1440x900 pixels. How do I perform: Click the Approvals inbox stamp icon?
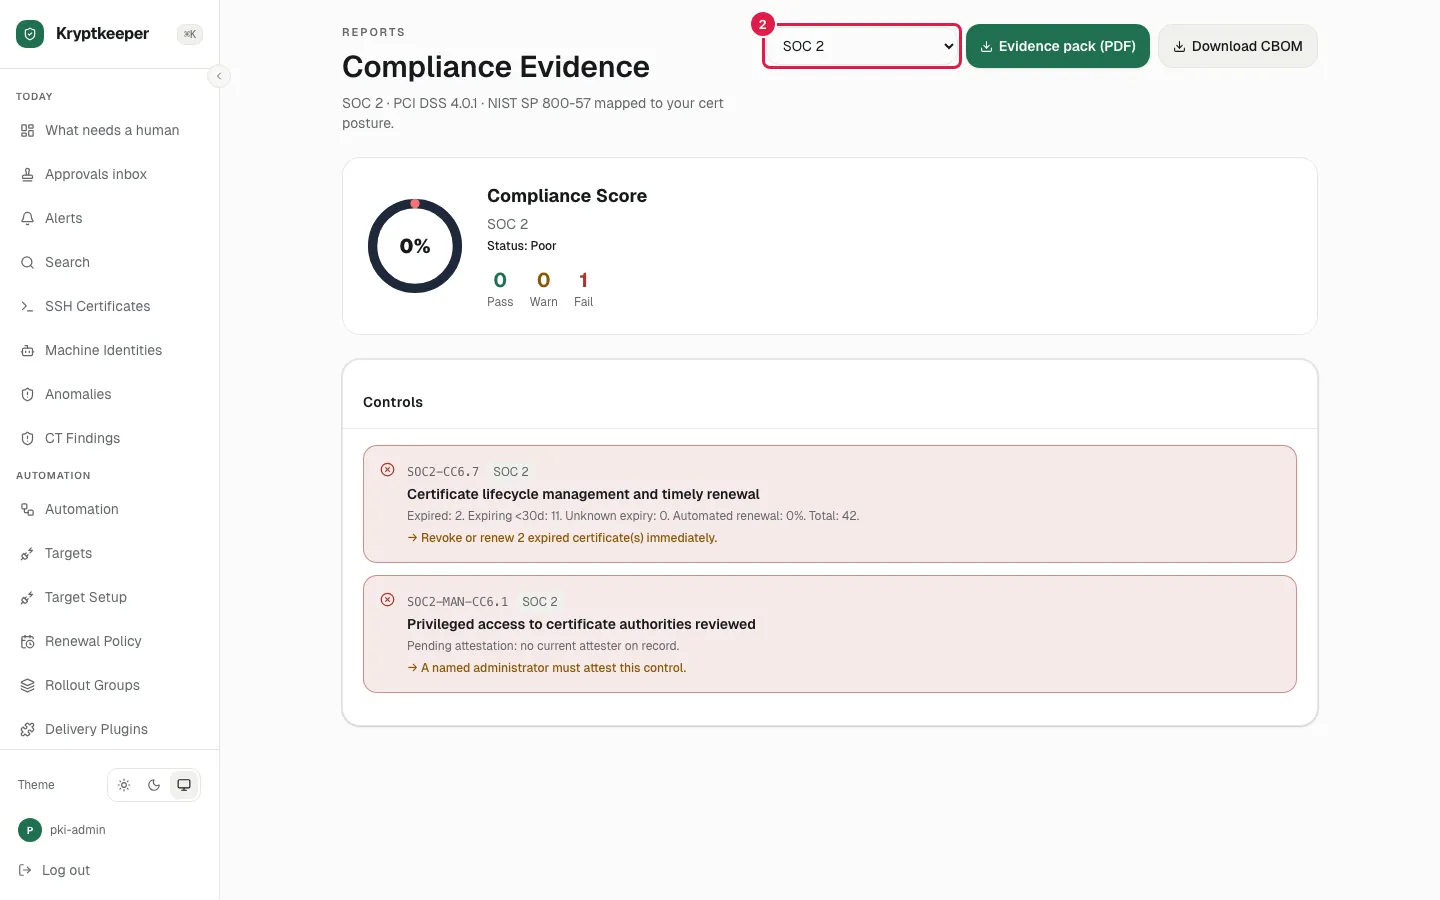[27, 174]
